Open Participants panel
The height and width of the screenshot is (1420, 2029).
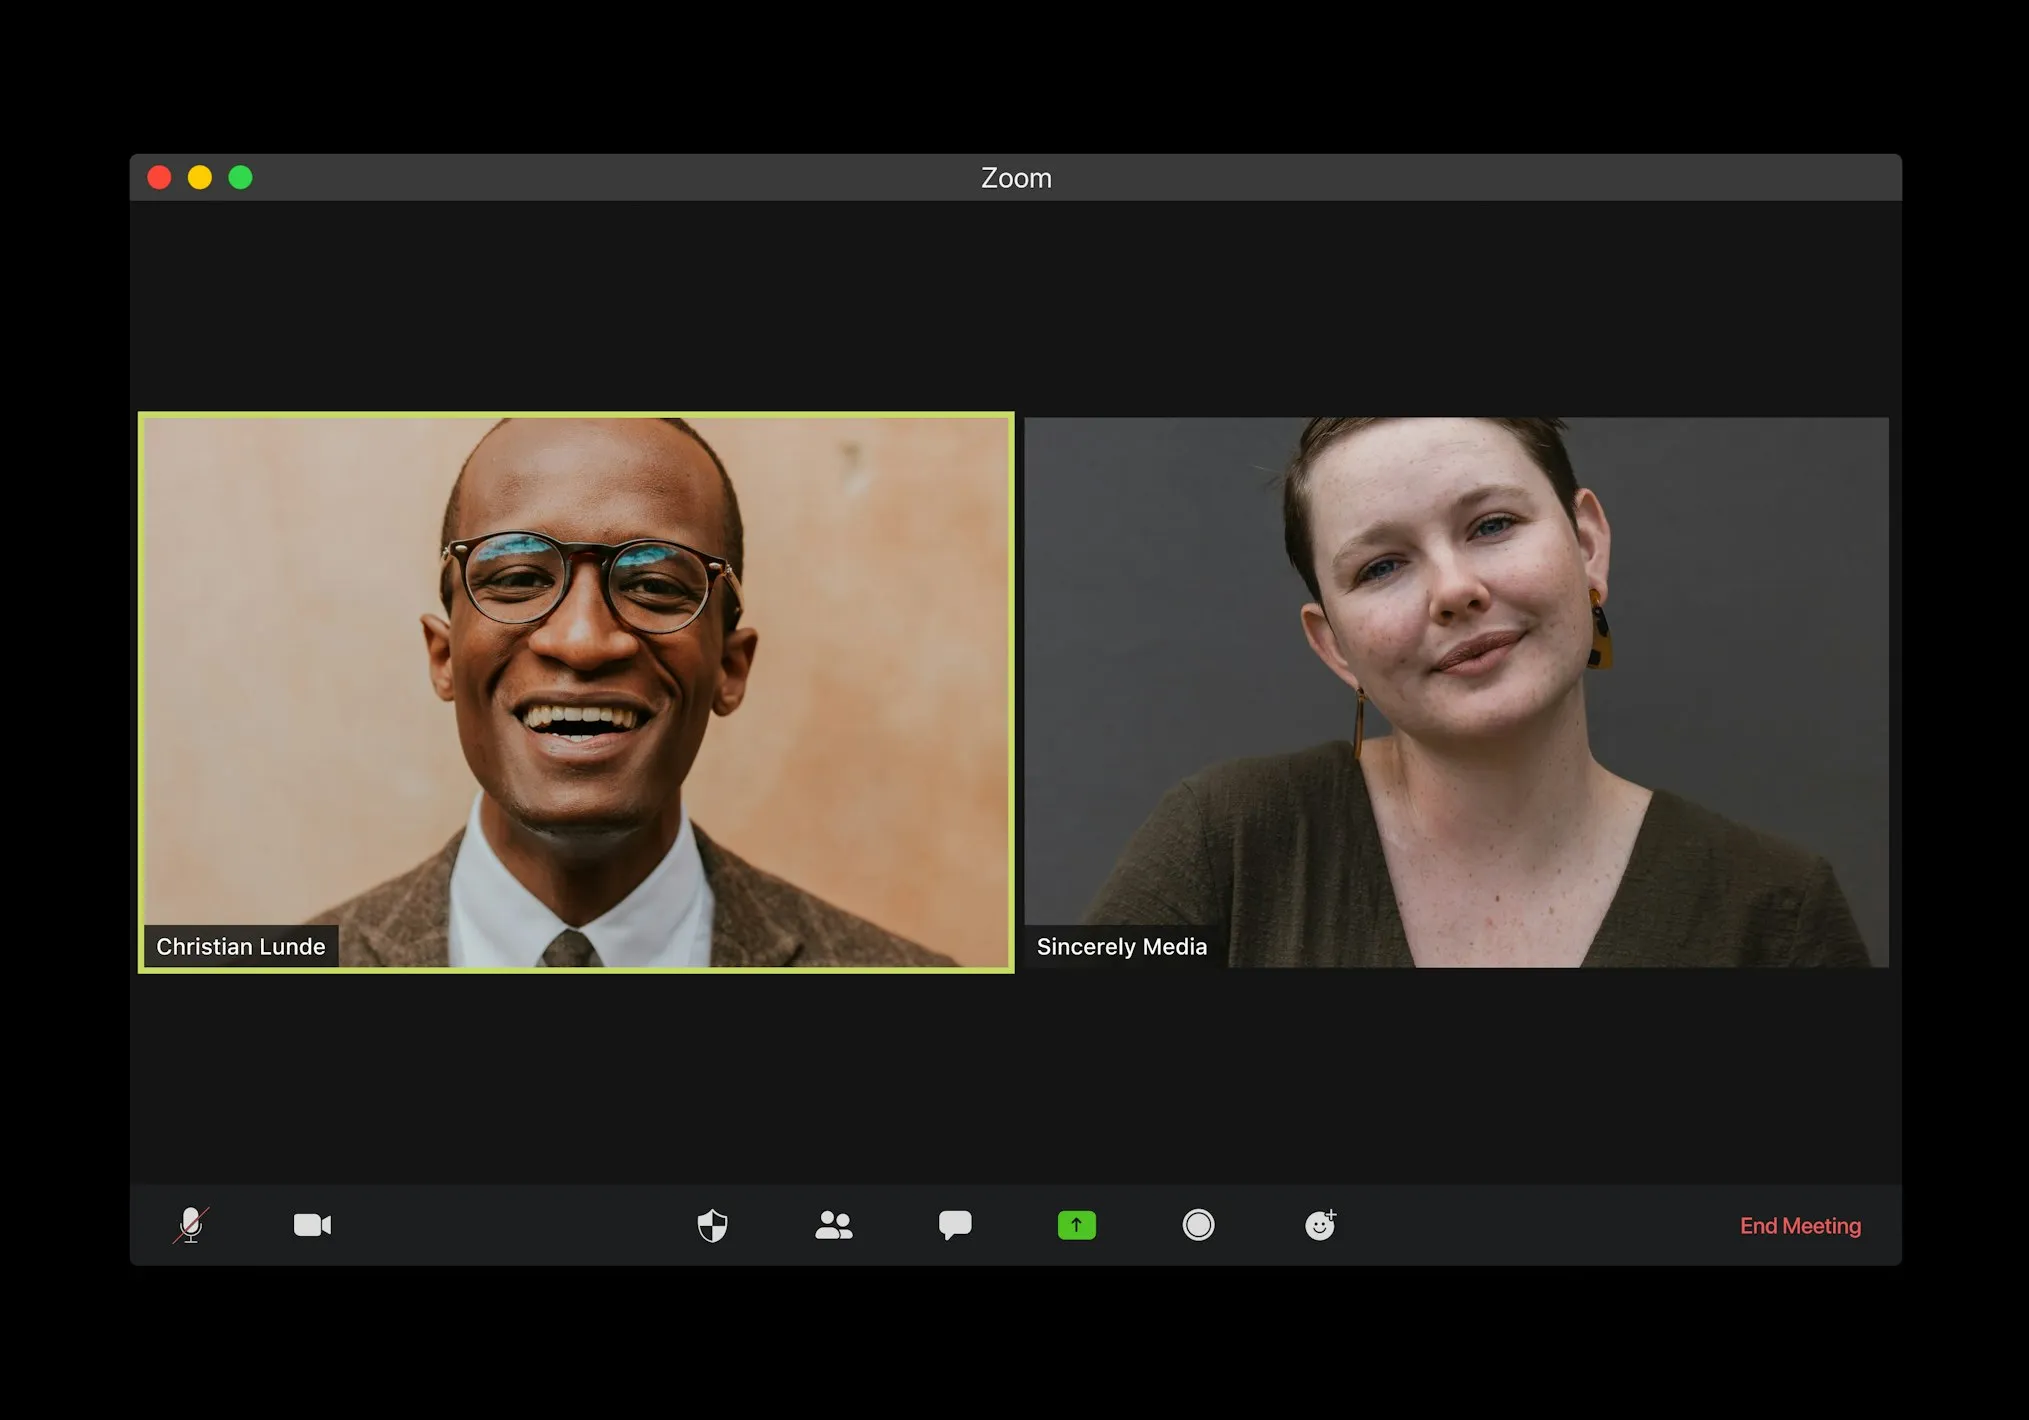[x=833, y=1226]
